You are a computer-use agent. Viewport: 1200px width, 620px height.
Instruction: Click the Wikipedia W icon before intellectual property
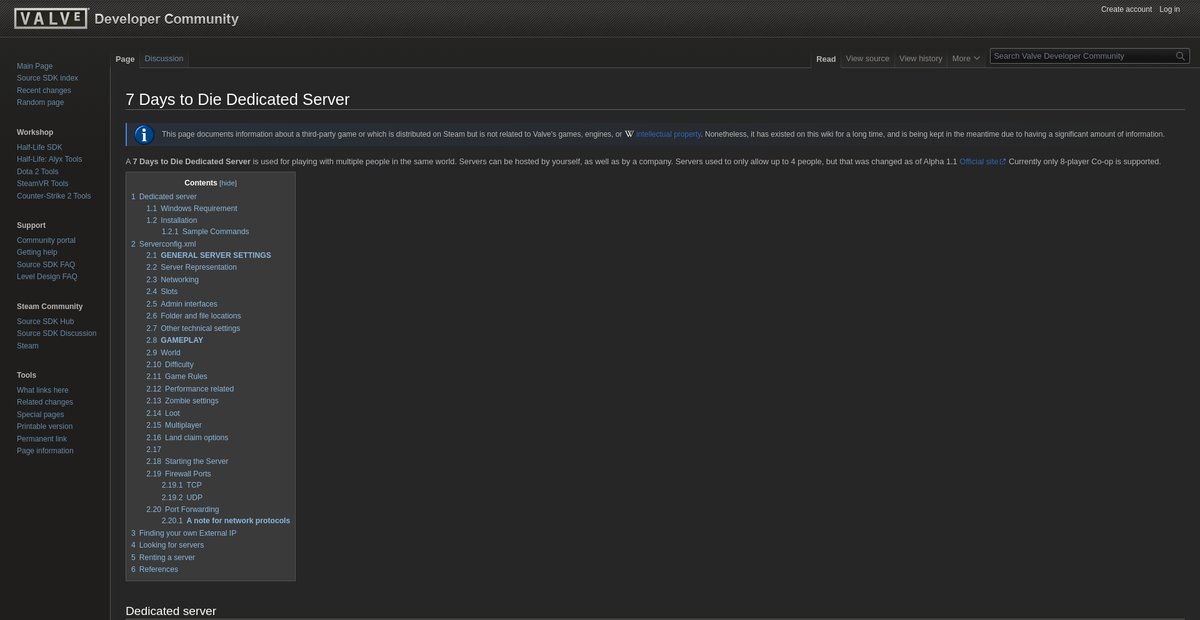(x=629, y=134)
